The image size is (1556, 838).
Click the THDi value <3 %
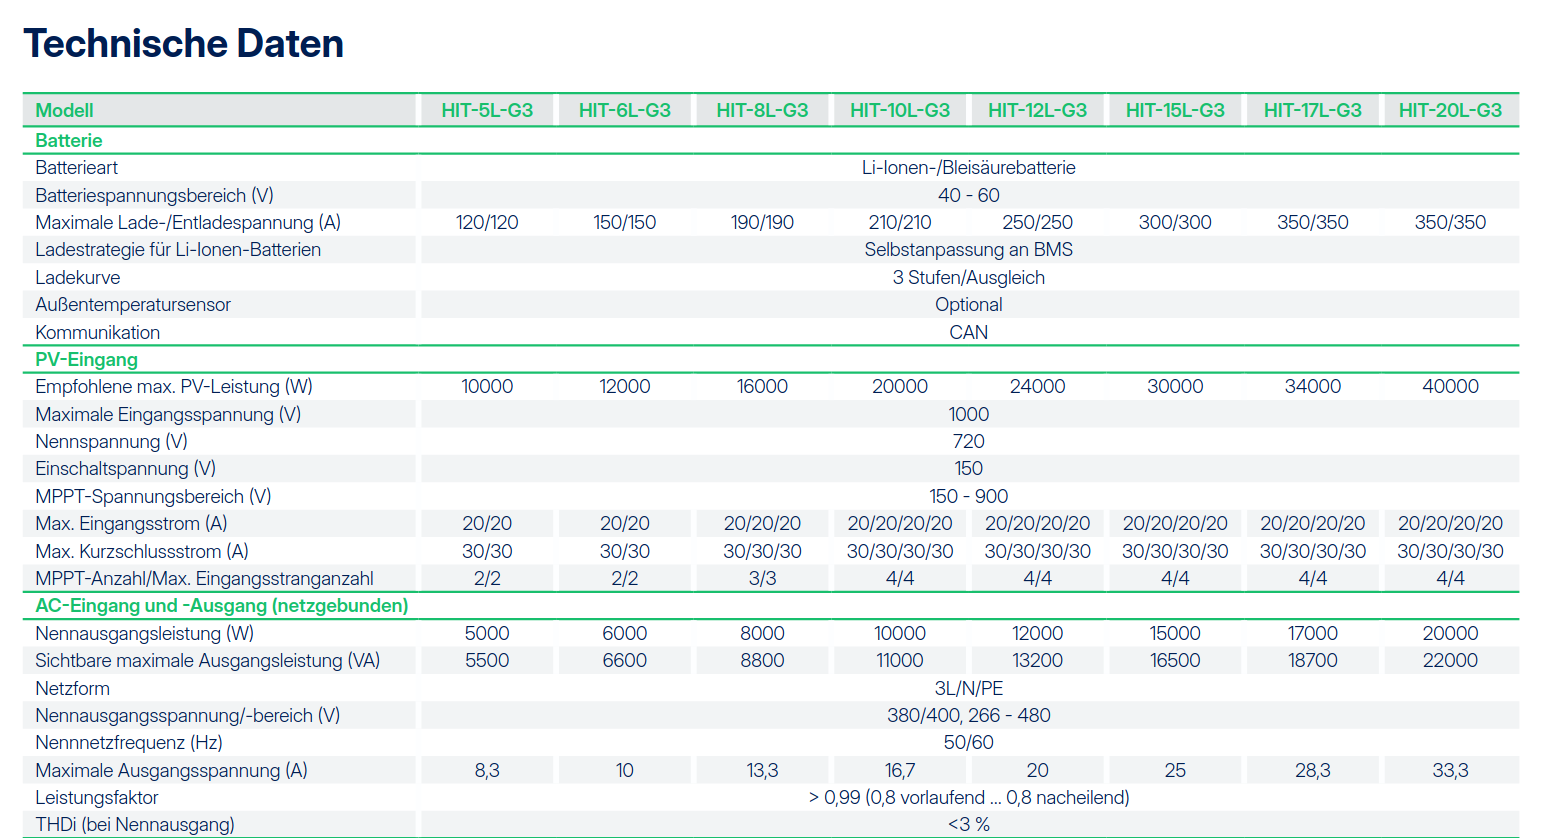pos(968,825)
